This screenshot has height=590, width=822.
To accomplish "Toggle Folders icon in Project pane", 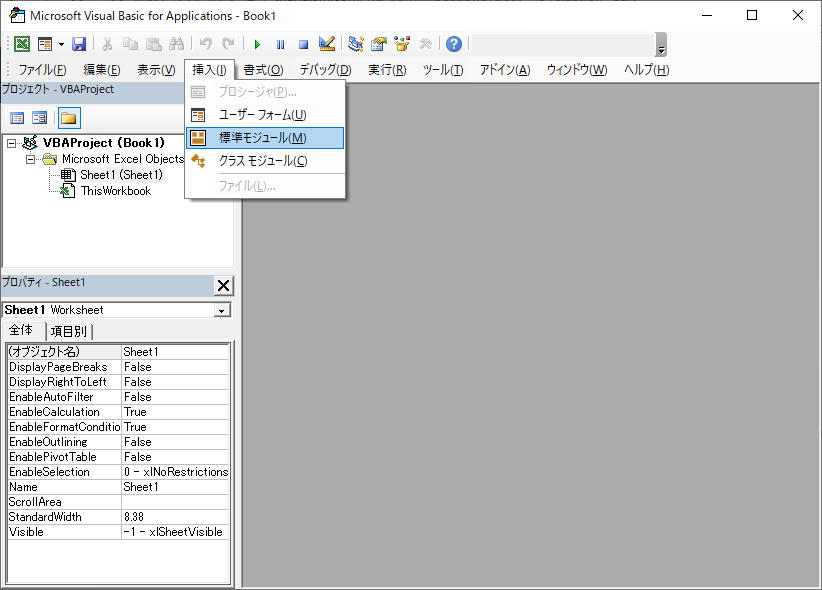I will 69,118.
